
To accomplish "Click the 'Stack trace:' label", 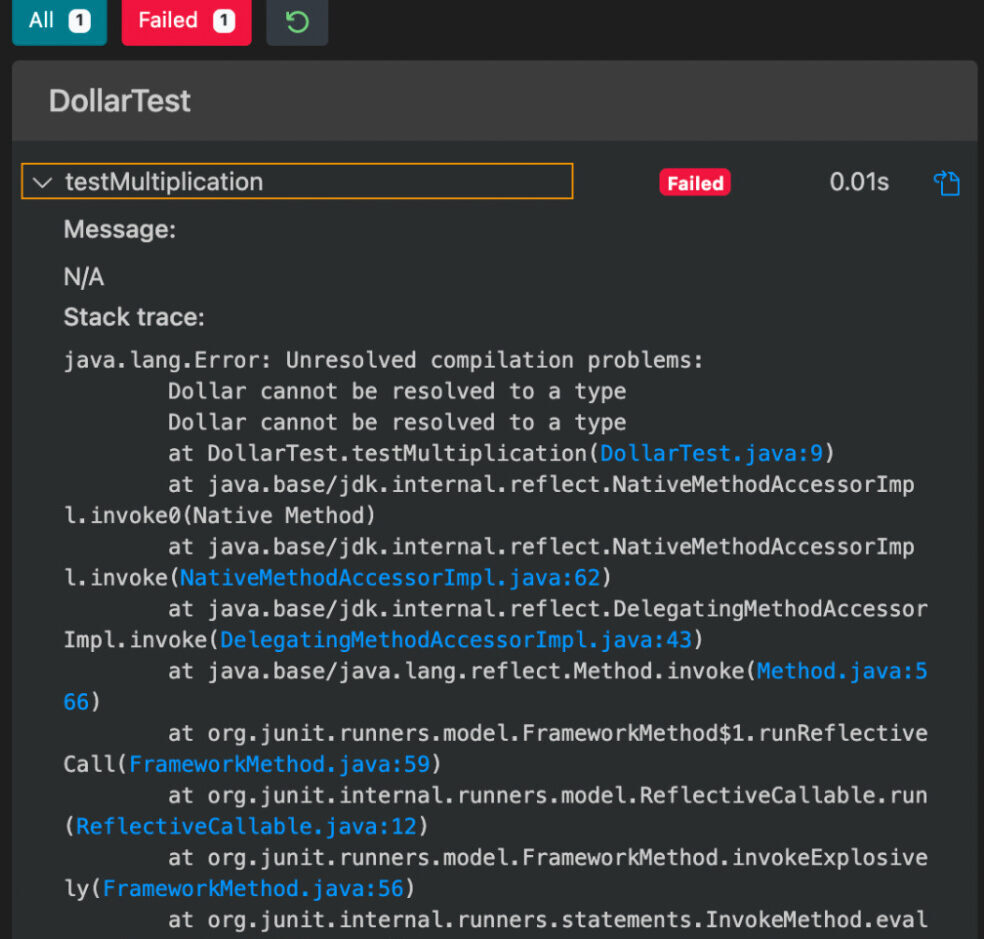I will (x=134, y=317).
